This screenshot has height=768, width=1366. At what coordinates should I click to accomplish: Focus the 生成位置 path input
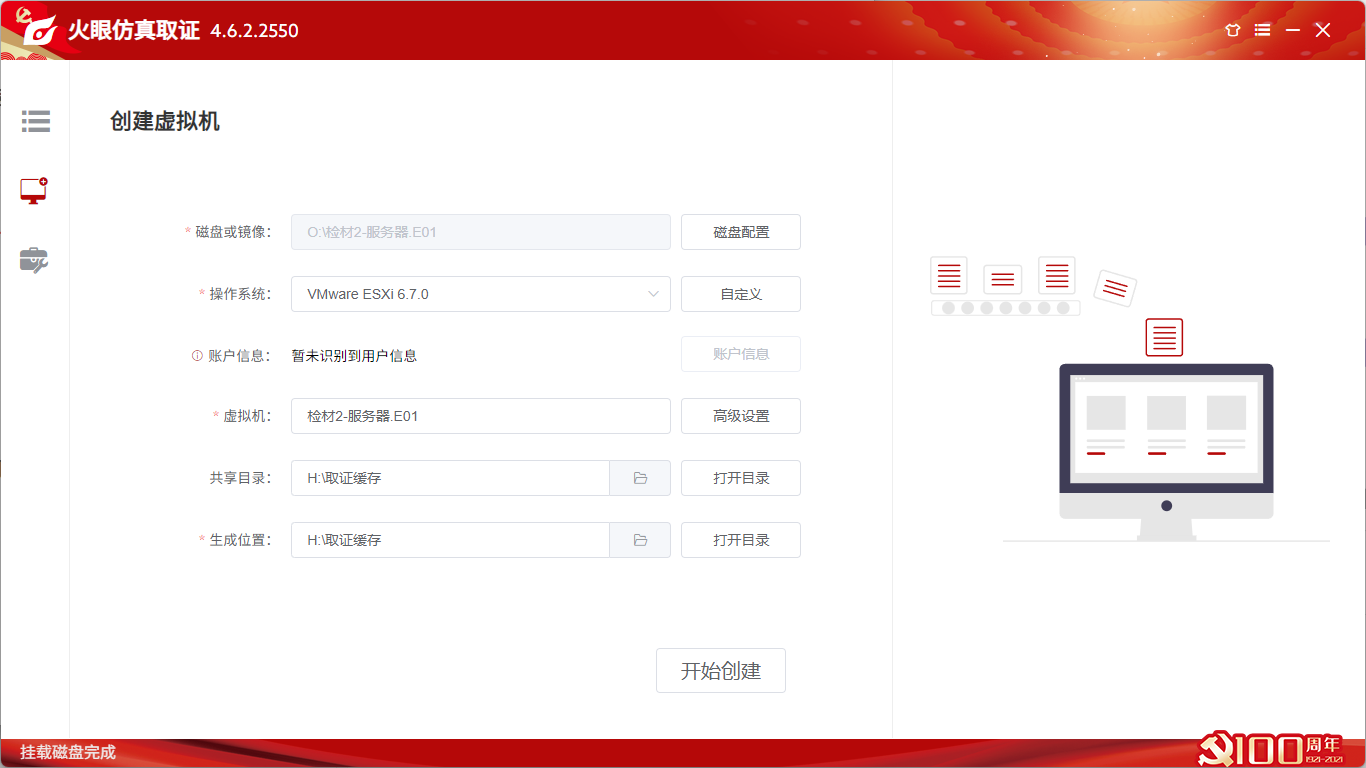450,540
